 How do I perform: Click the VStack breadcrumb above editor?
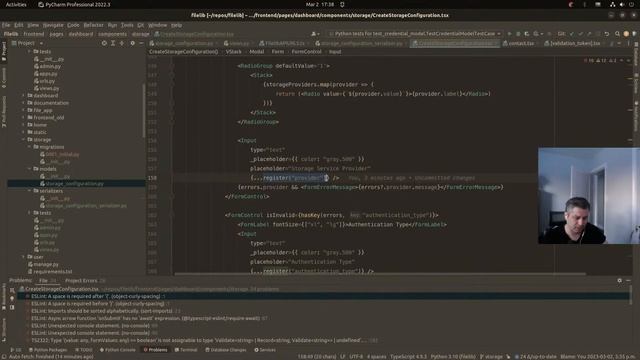click(233, 52)
